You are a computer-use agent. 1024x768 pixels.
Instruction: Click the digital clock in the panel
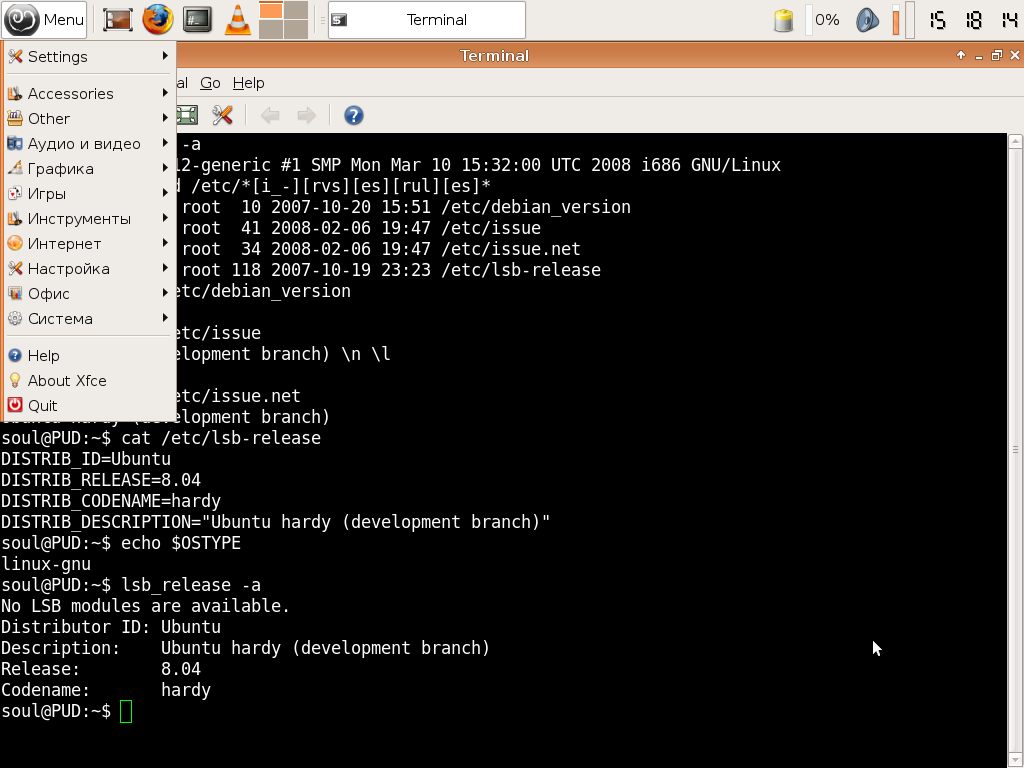(974, 20)
